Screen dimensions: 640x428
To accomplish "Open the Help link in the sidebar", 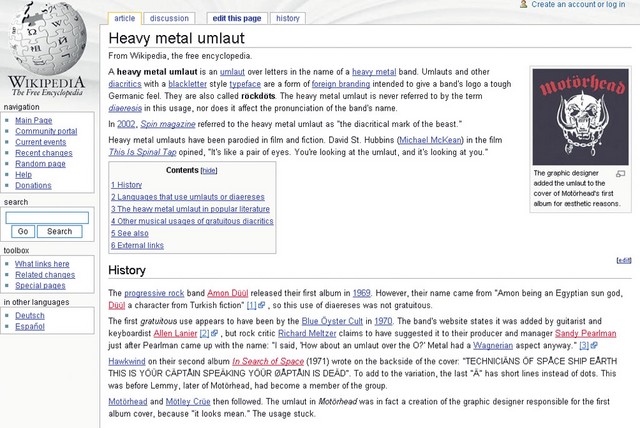I will (23, 175).
